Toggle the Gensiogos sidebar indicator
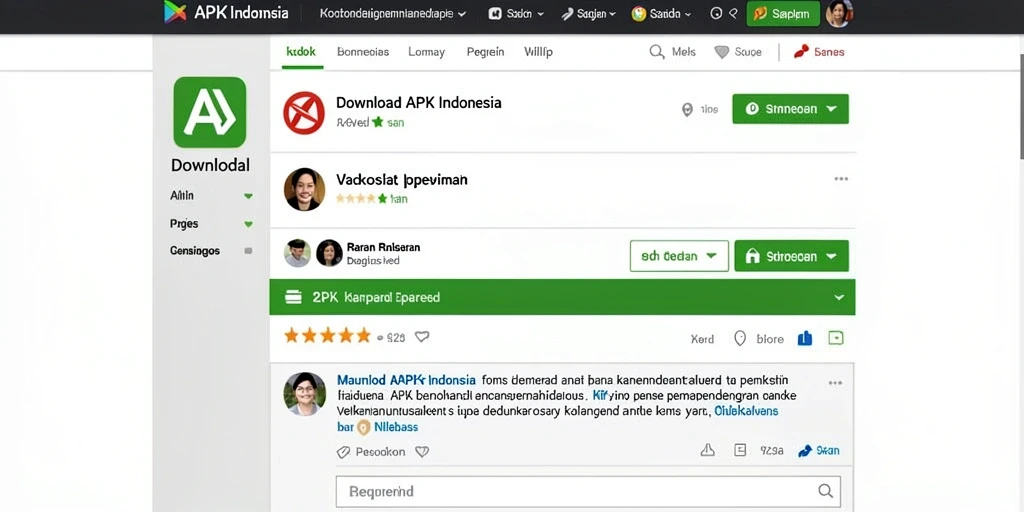 click(248, 251)
